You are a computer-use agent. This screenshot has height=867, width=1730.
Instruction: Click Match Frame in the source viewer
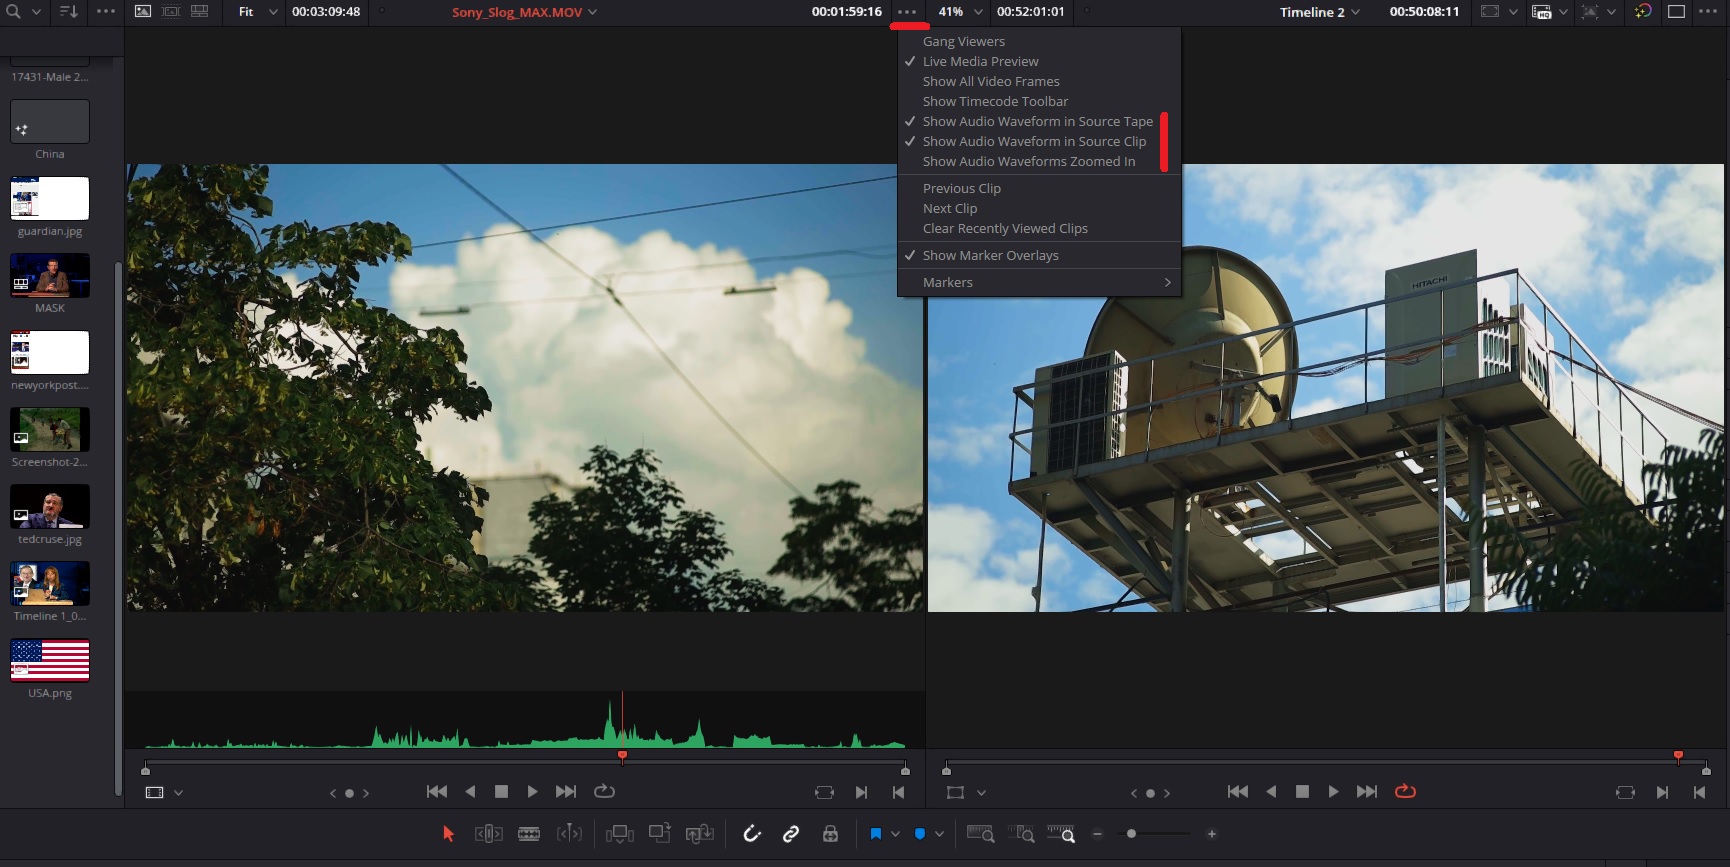[824, 792]
